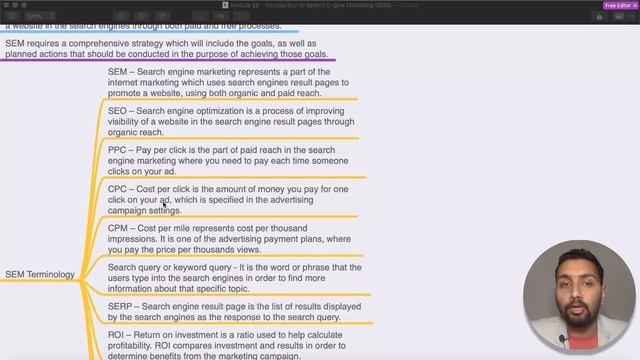Select the 'CPM – Cost per mile' node
The image size is (640, 360).
tap(229, 239)
